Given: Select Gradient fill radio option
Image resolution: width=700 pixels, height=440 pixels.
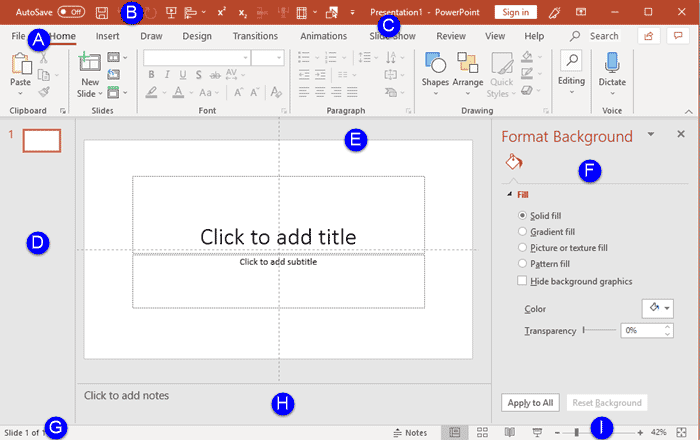Looking at the screenshot, I should coord(522,232).
